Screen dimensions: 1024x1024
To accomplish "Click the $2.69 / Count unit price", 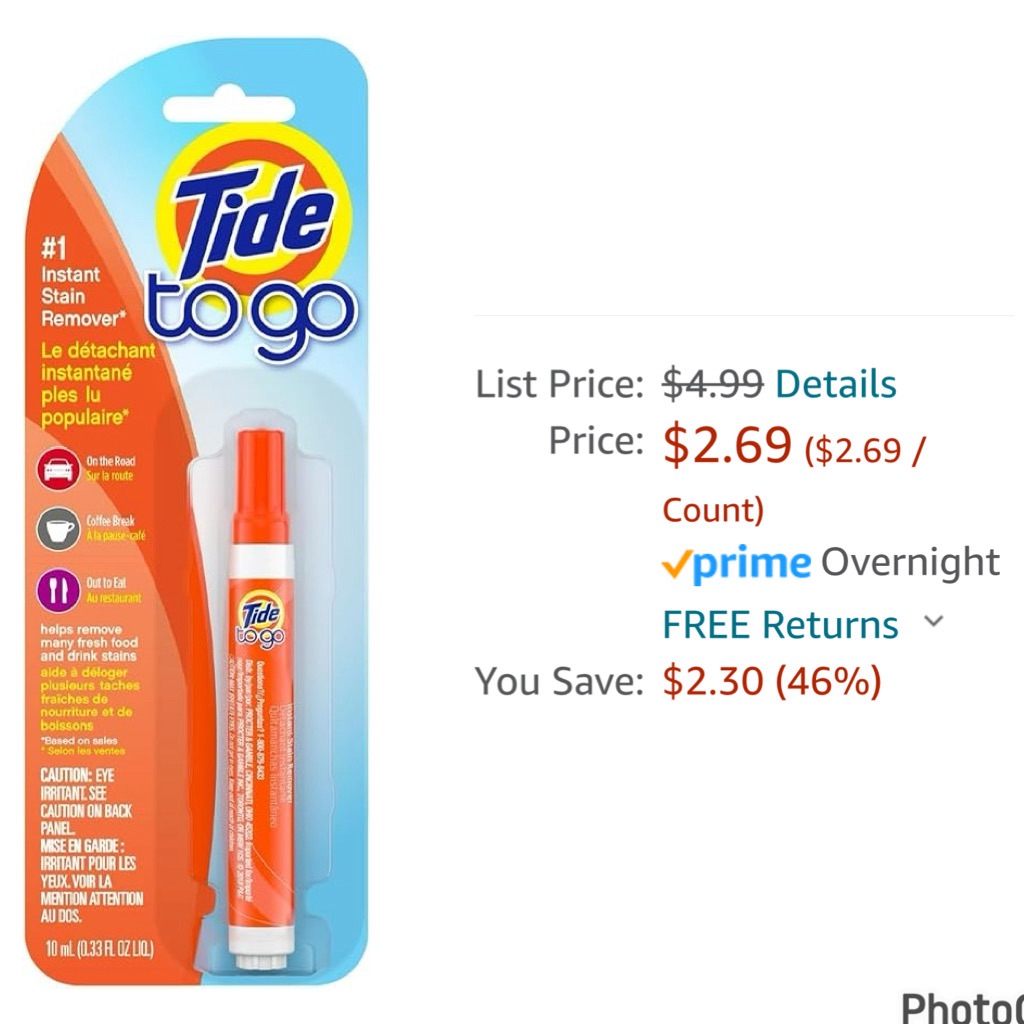I will pyautogui.click(x=793, y=480).
